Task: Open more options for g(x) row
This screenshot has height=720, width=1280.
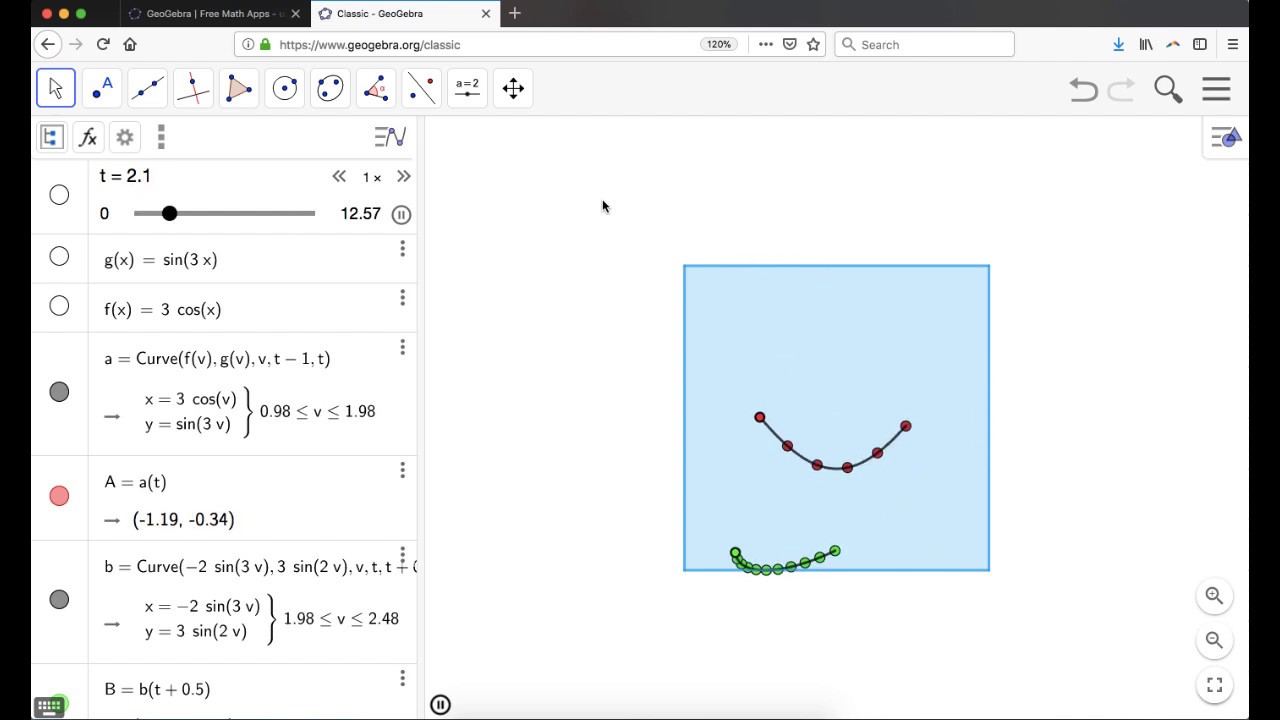Action: [402, 248]
